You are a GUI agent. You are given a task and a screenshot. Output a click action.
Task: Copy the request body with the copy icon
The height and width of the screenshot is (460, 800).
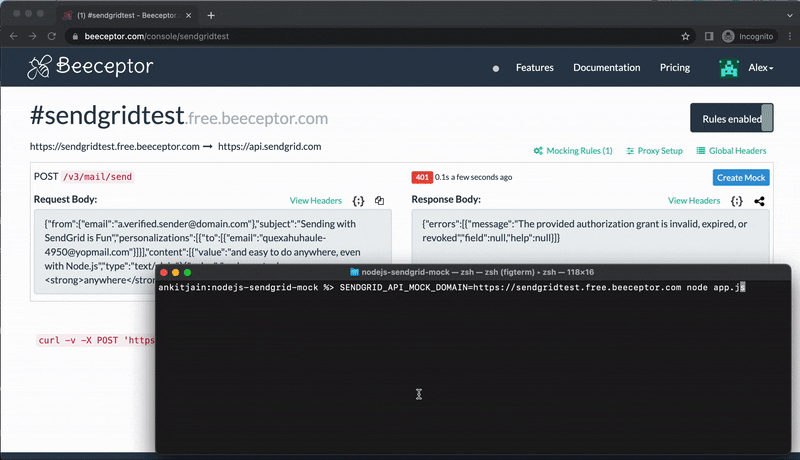coord(379,200)
